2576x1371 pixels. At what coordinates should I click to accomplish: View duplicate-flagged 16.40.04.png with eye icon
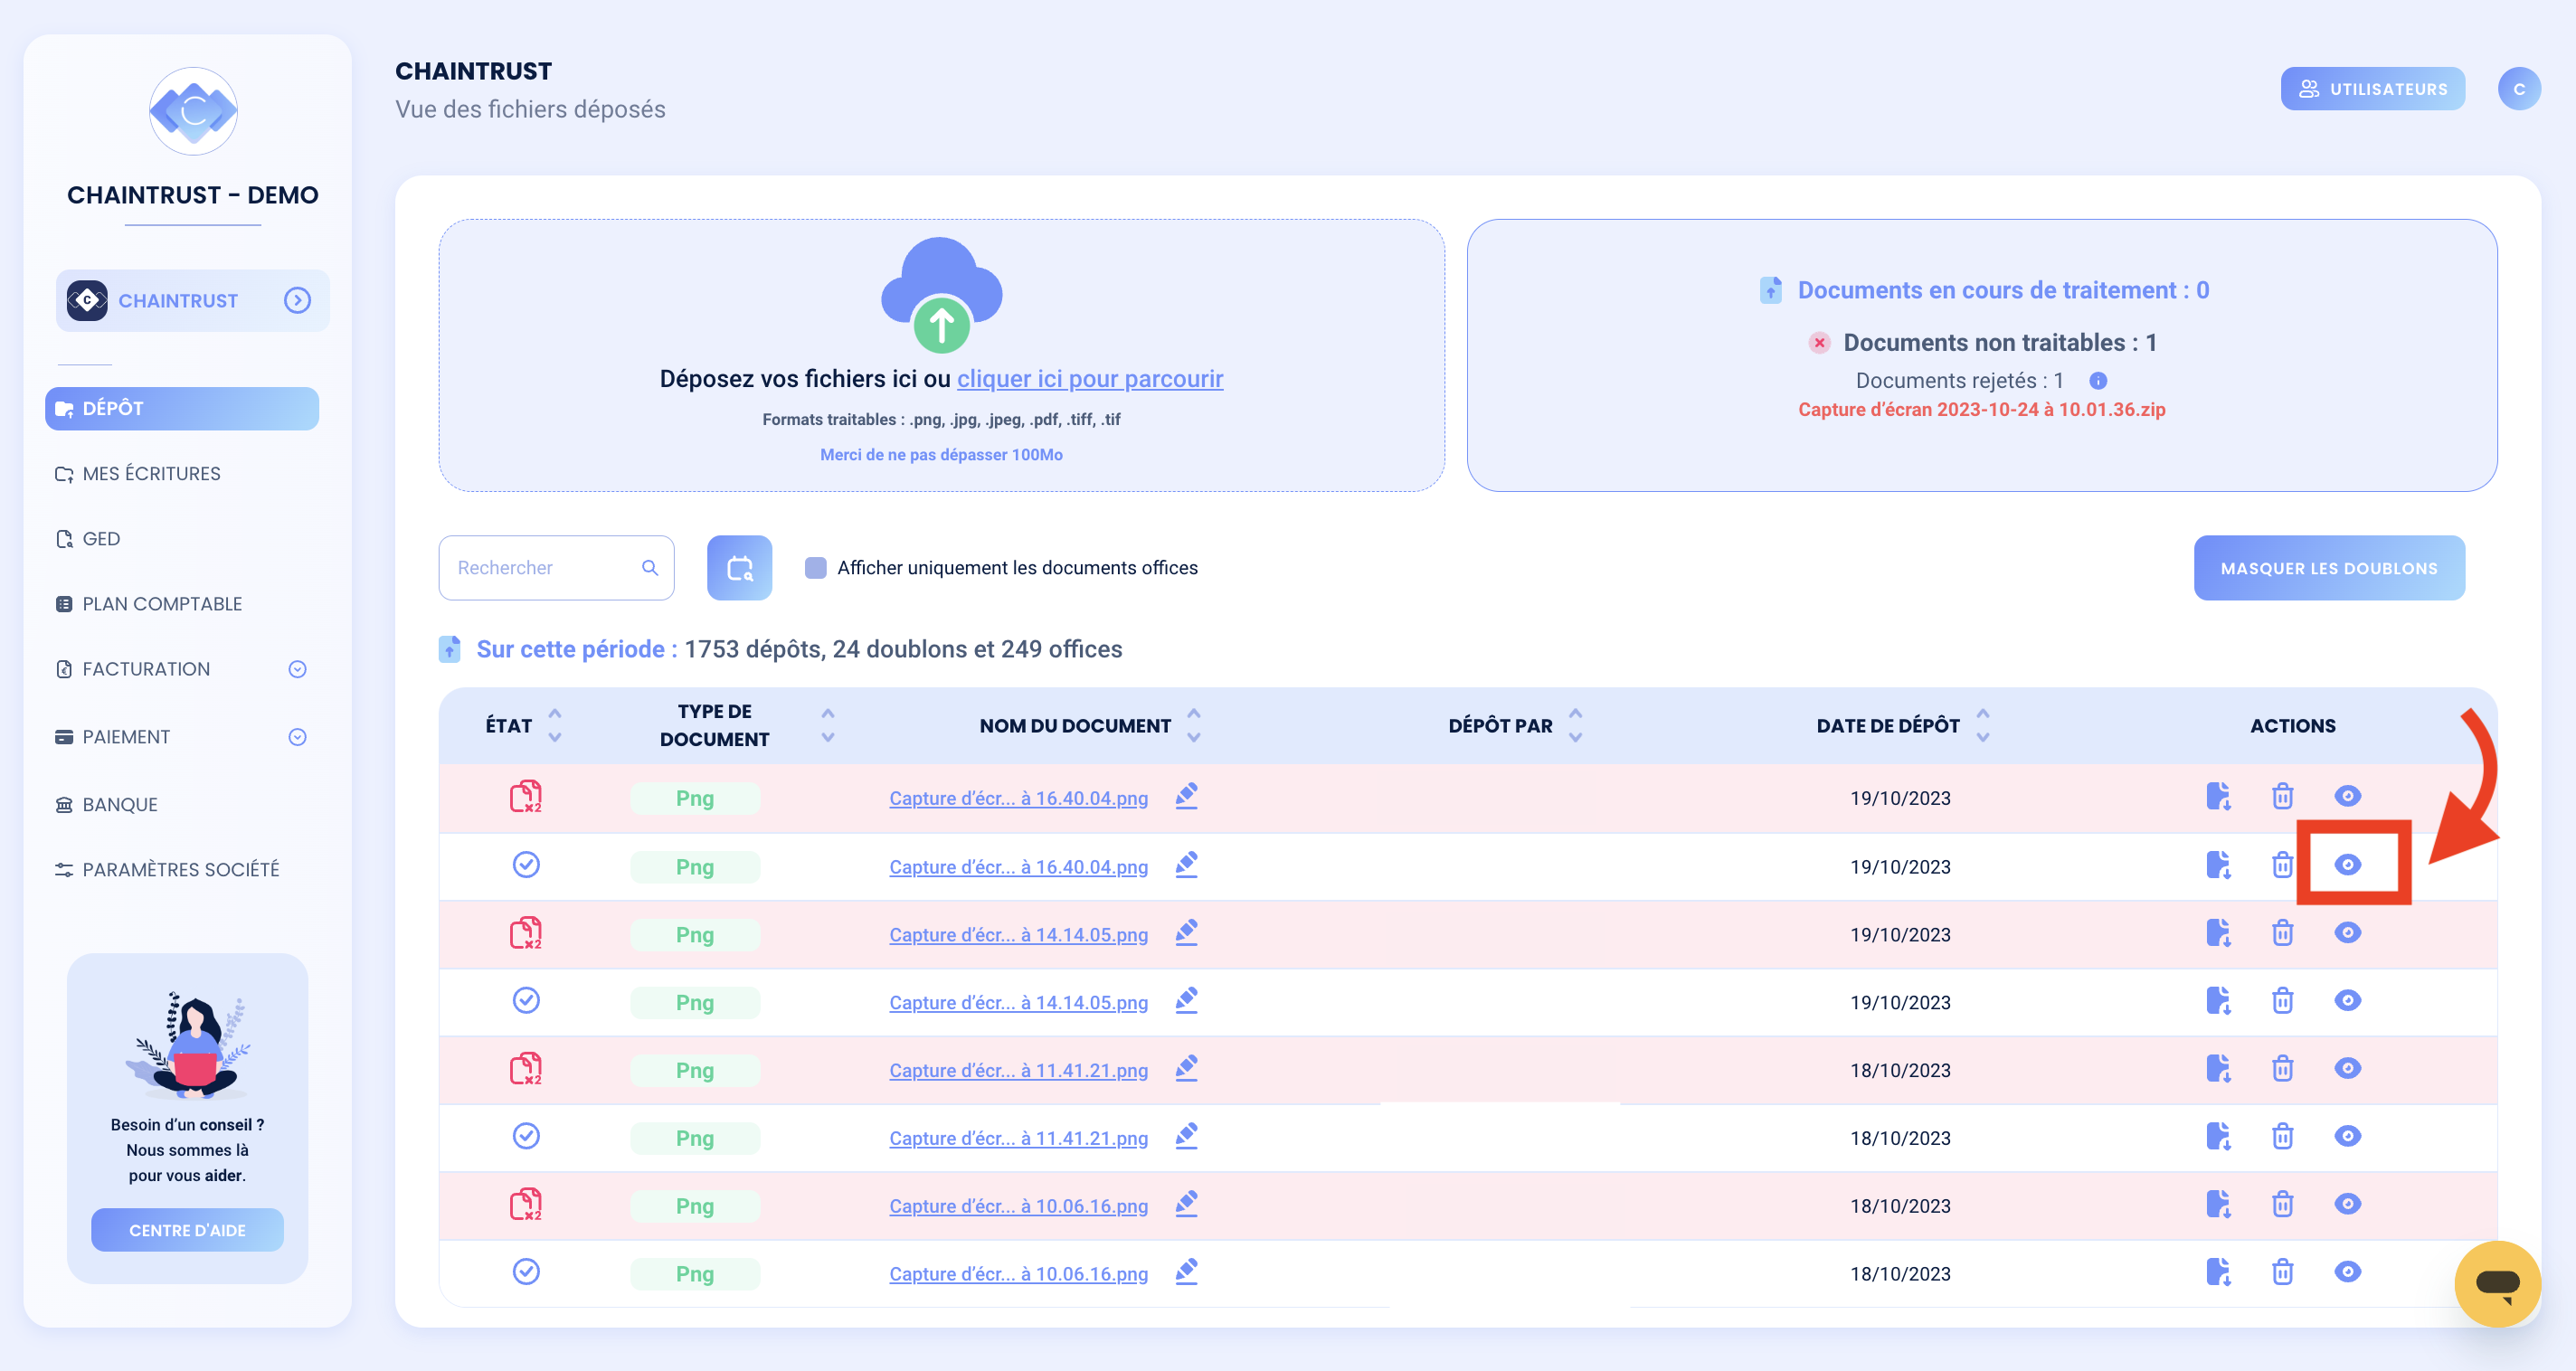(2347, 796)
